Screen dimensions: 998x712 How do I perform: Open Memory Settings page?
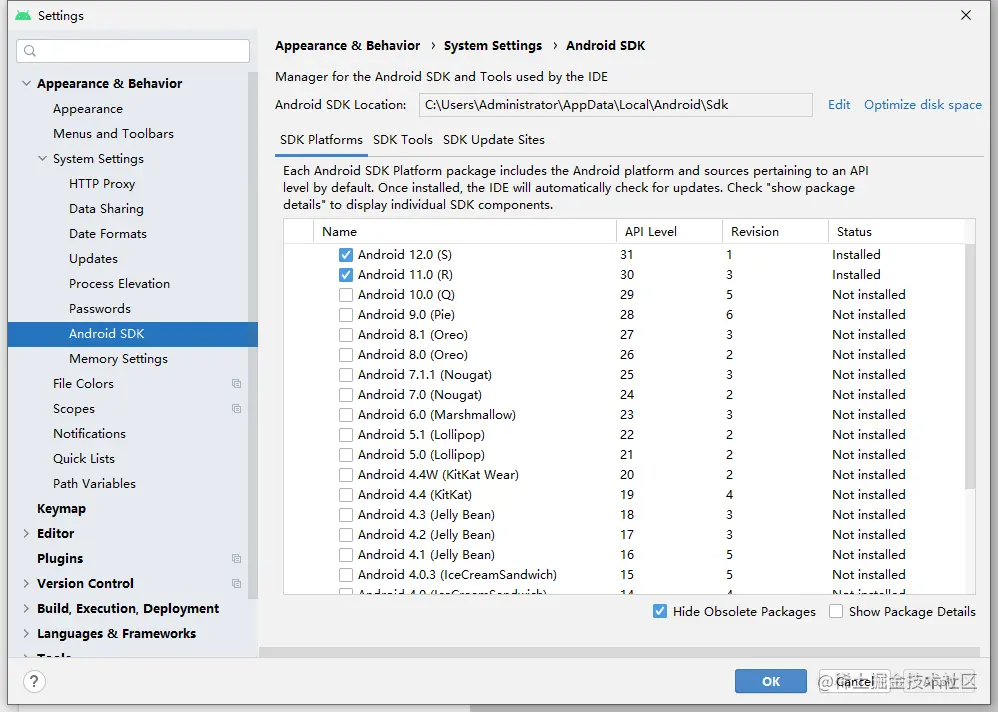(x=118, y=359)
